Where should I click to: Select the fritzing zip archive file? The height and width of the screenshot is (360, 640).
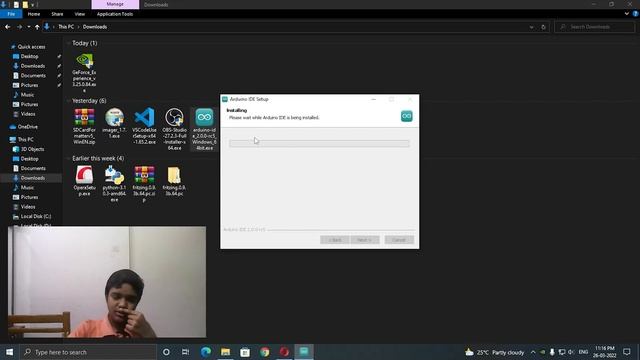144,184
